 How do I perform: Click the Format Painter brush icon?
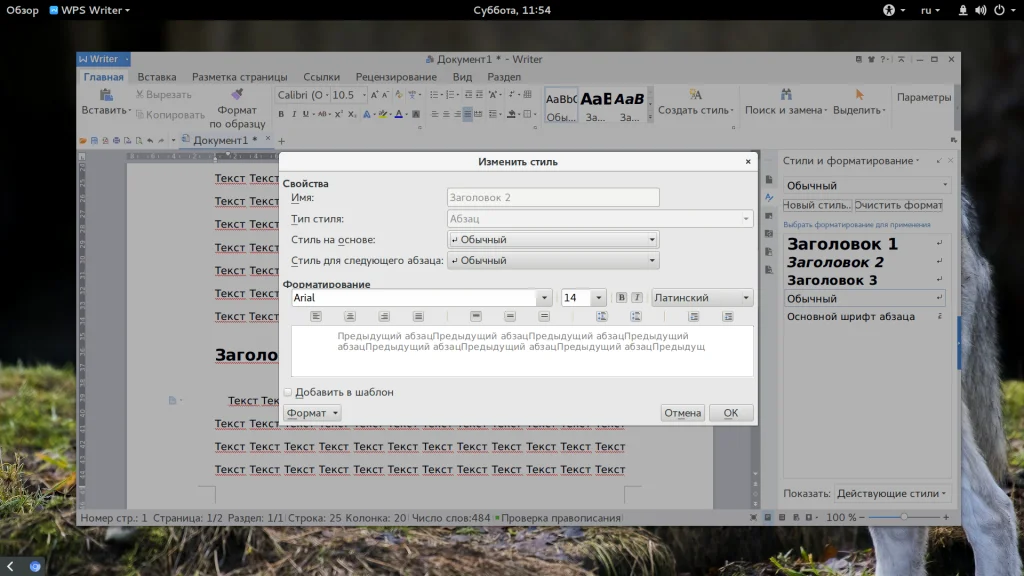coord(237,95)
